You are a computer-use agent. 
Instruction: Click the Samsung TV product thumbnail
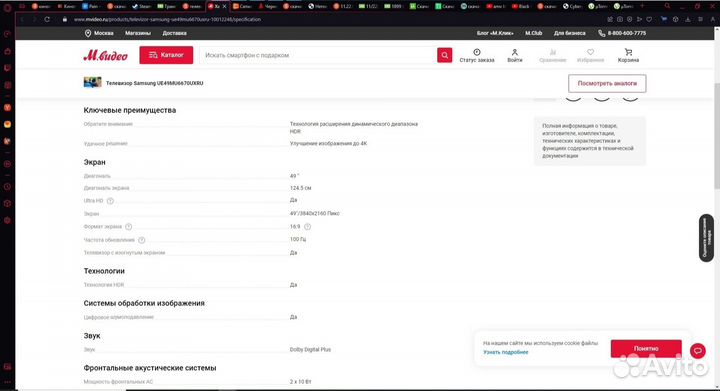(92, 83)
